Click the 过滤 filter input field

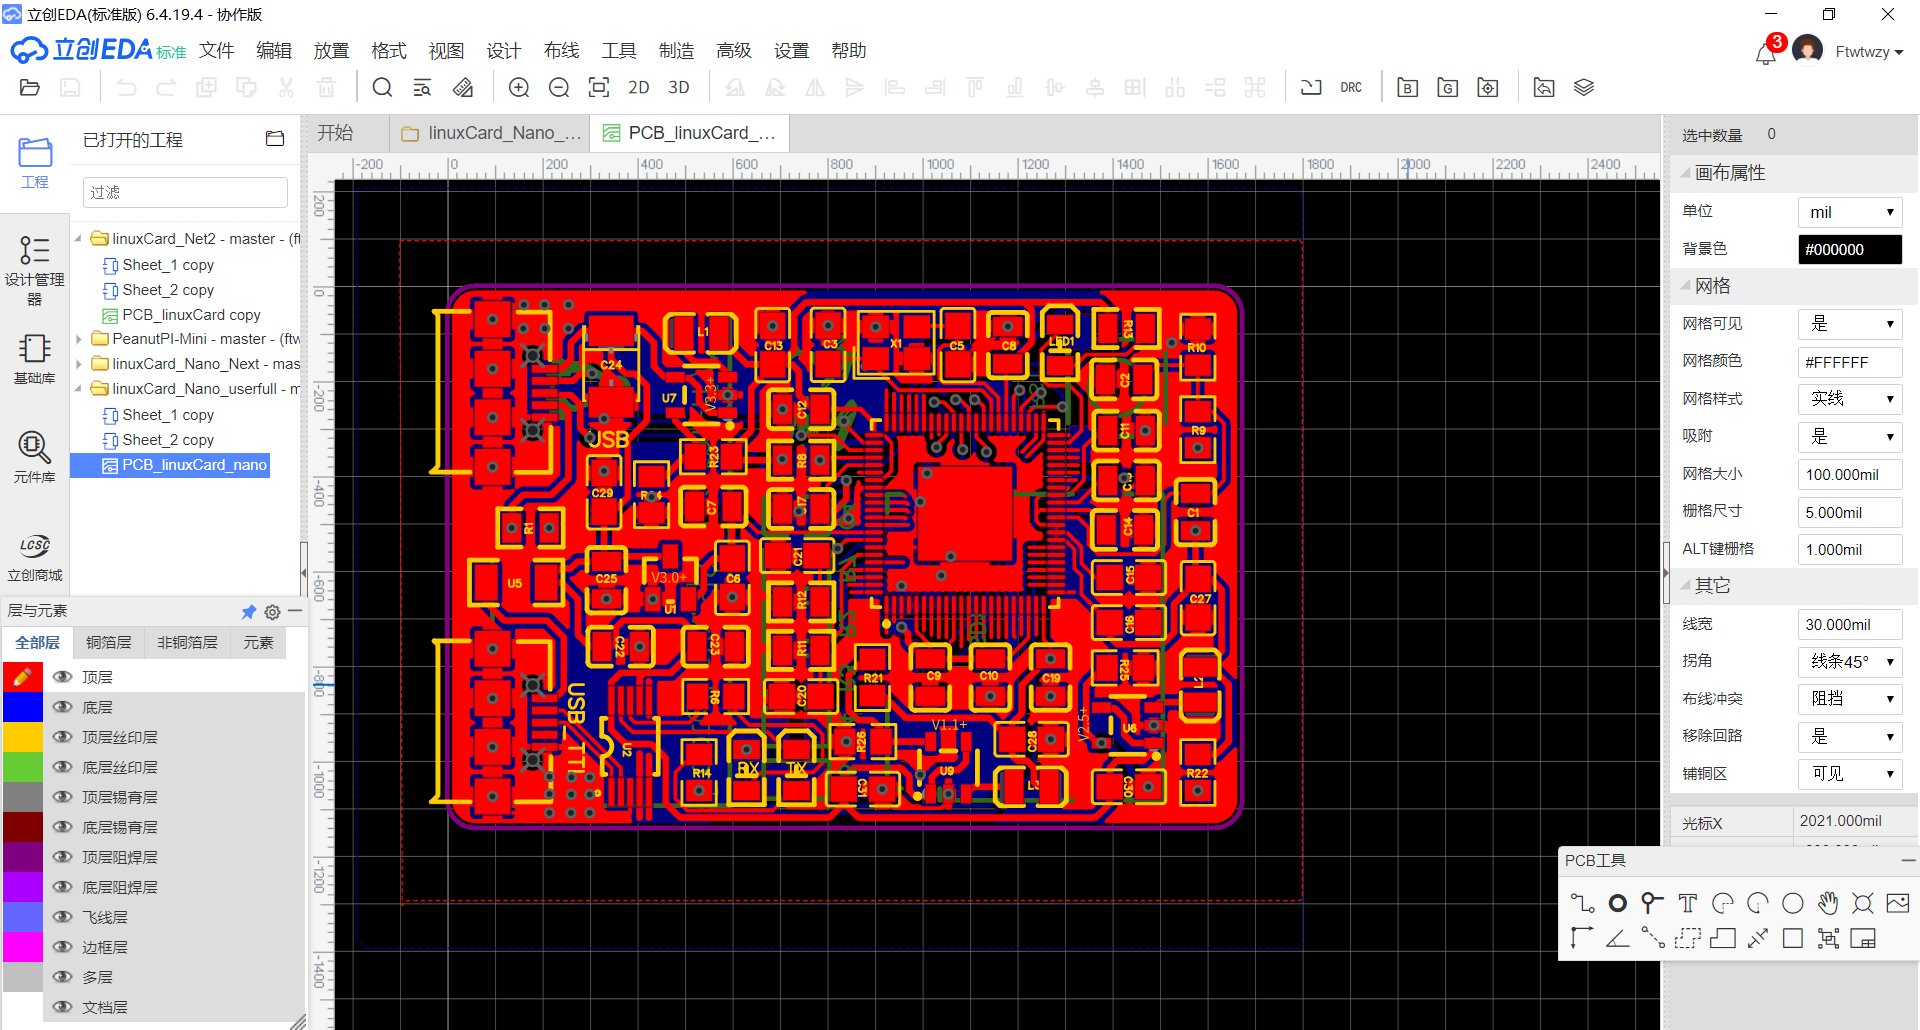pyautogui.click(x=185, y=192)
